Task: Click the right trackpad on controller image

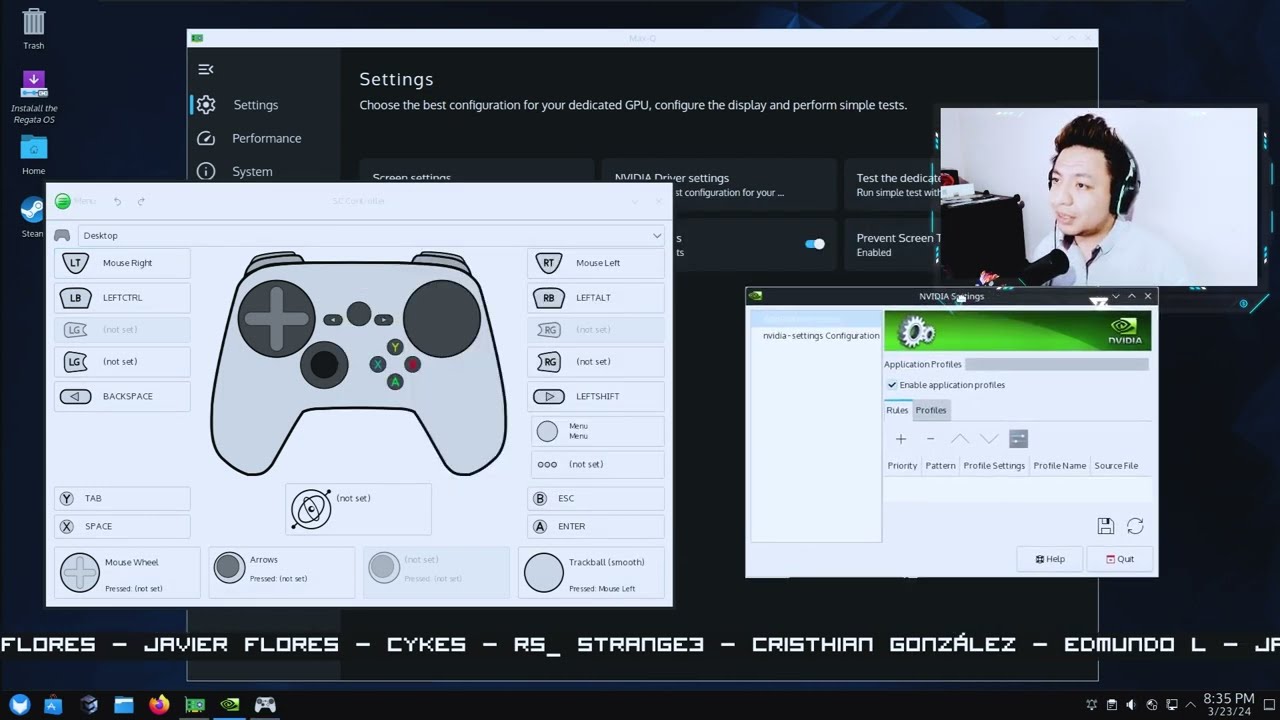Action: coord(442,319)
